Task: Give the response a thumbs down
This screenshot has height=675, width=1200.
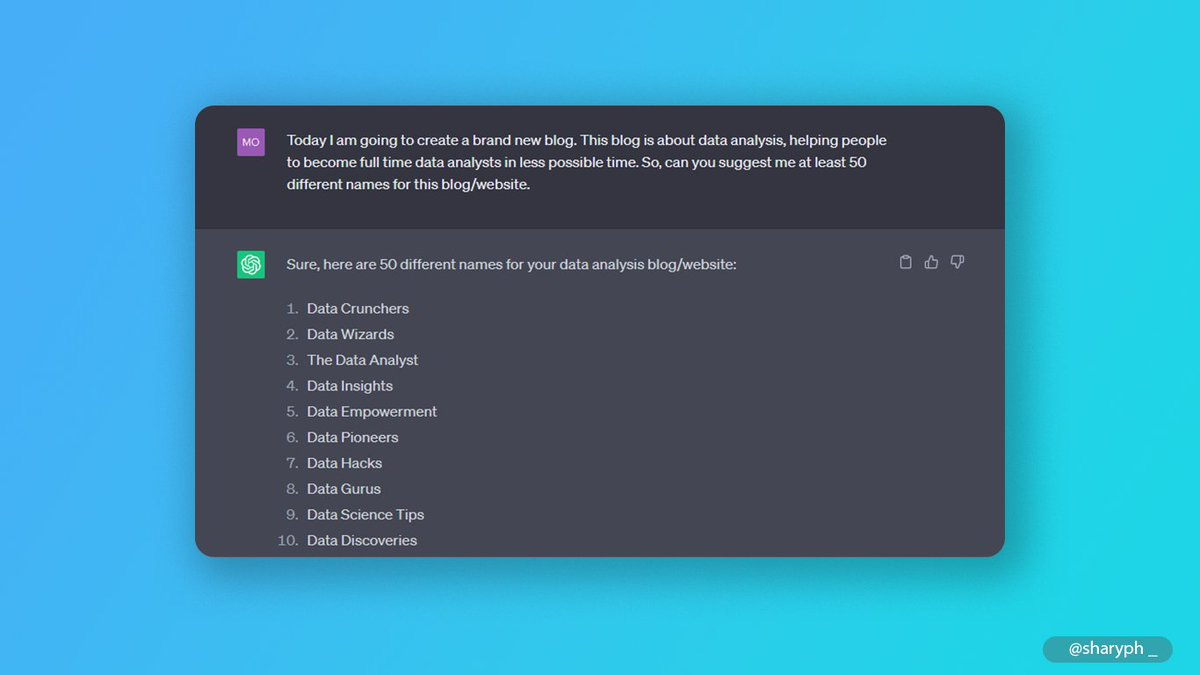Action: (958, 262)
